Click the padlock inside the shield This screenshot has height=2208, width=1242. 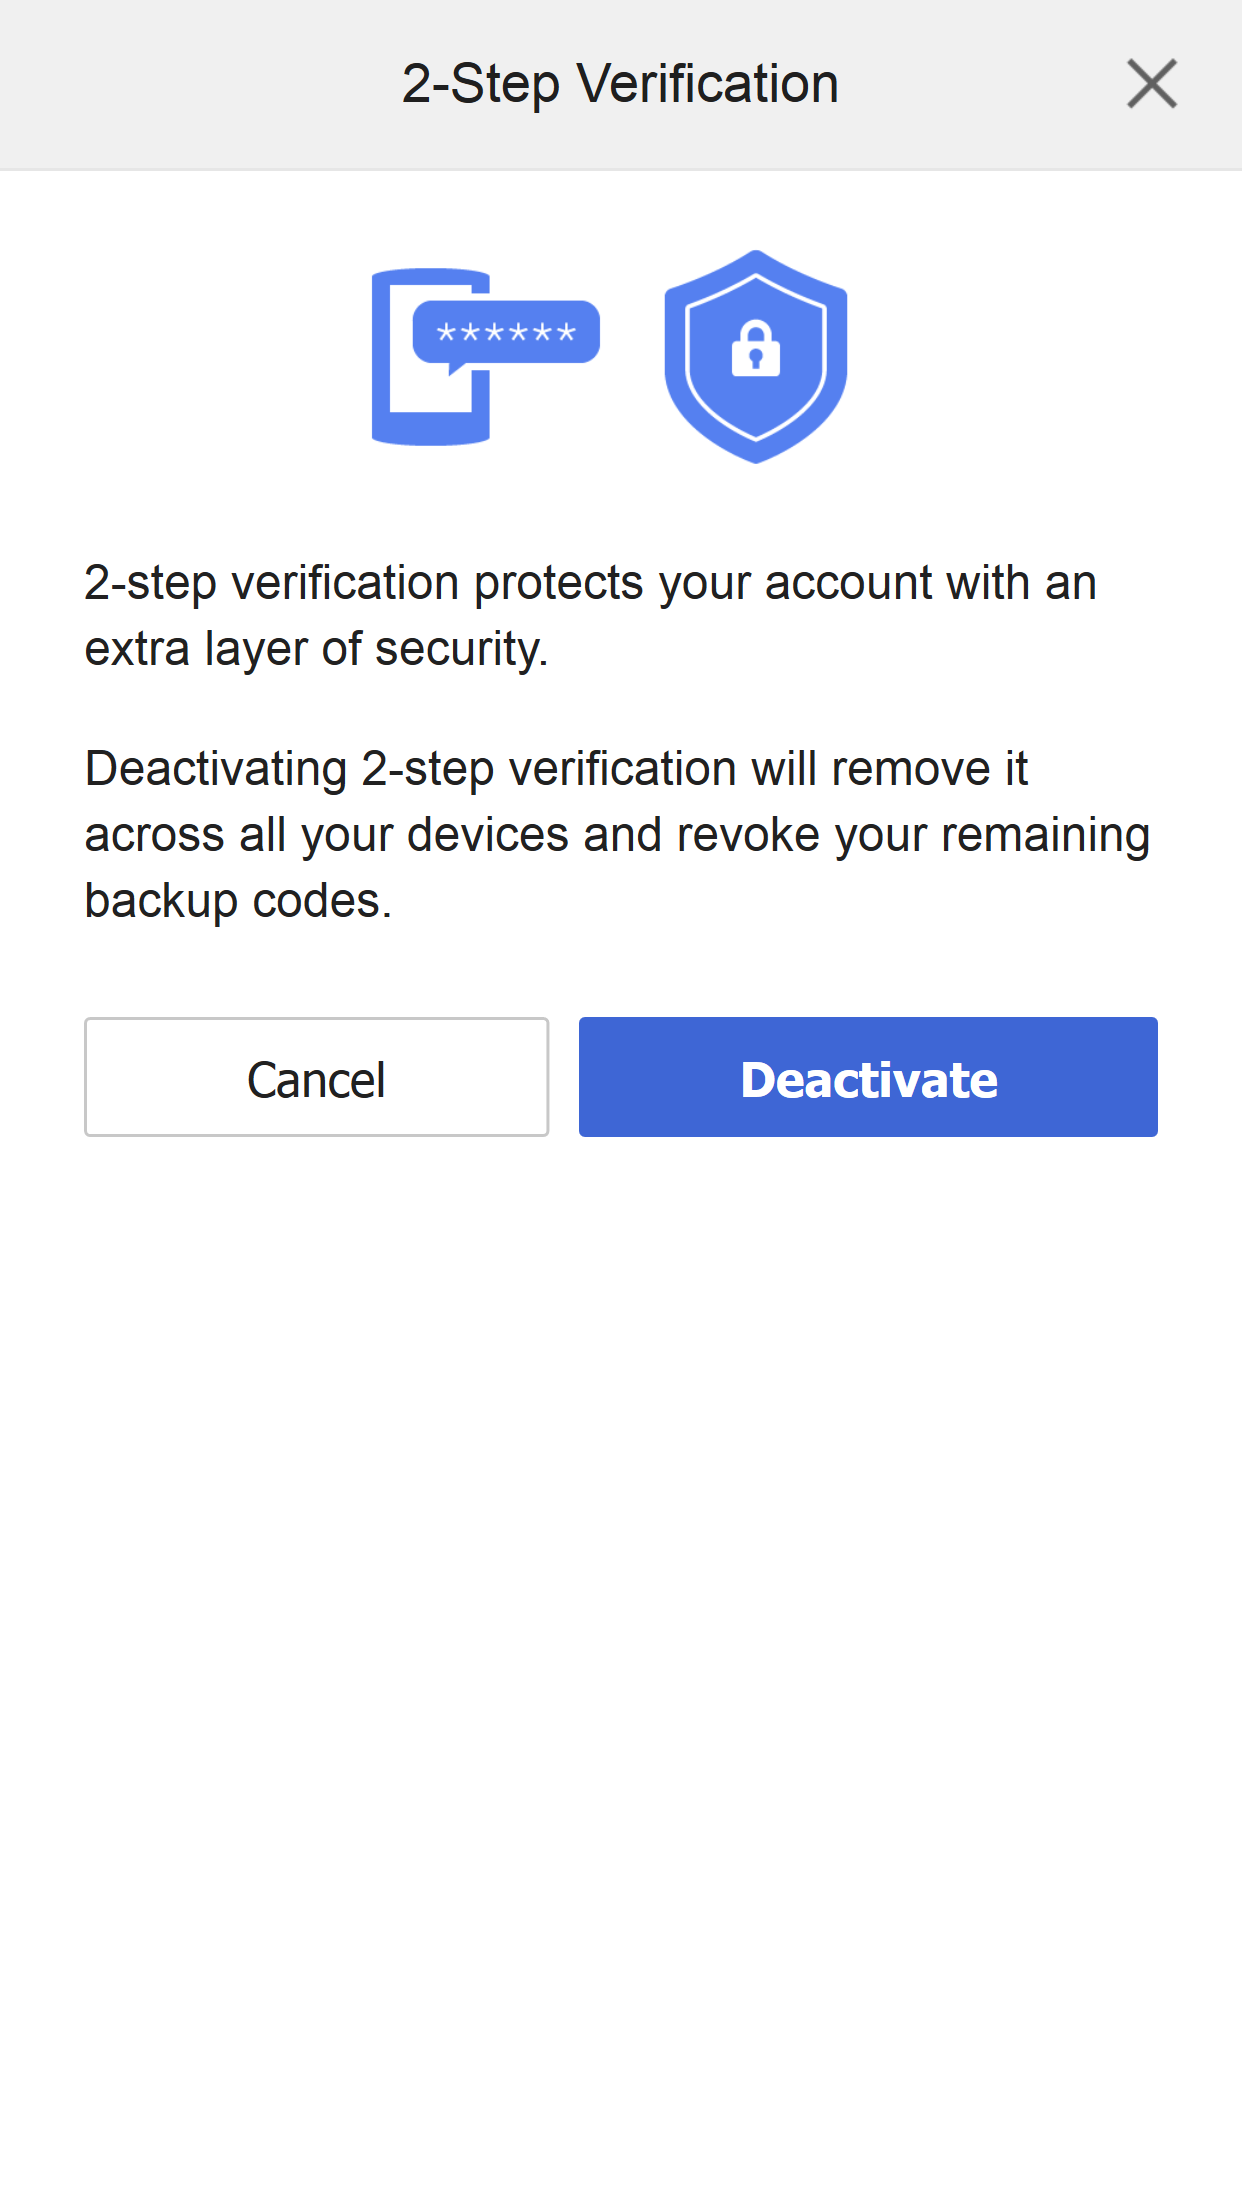click(x=756, y=350)
